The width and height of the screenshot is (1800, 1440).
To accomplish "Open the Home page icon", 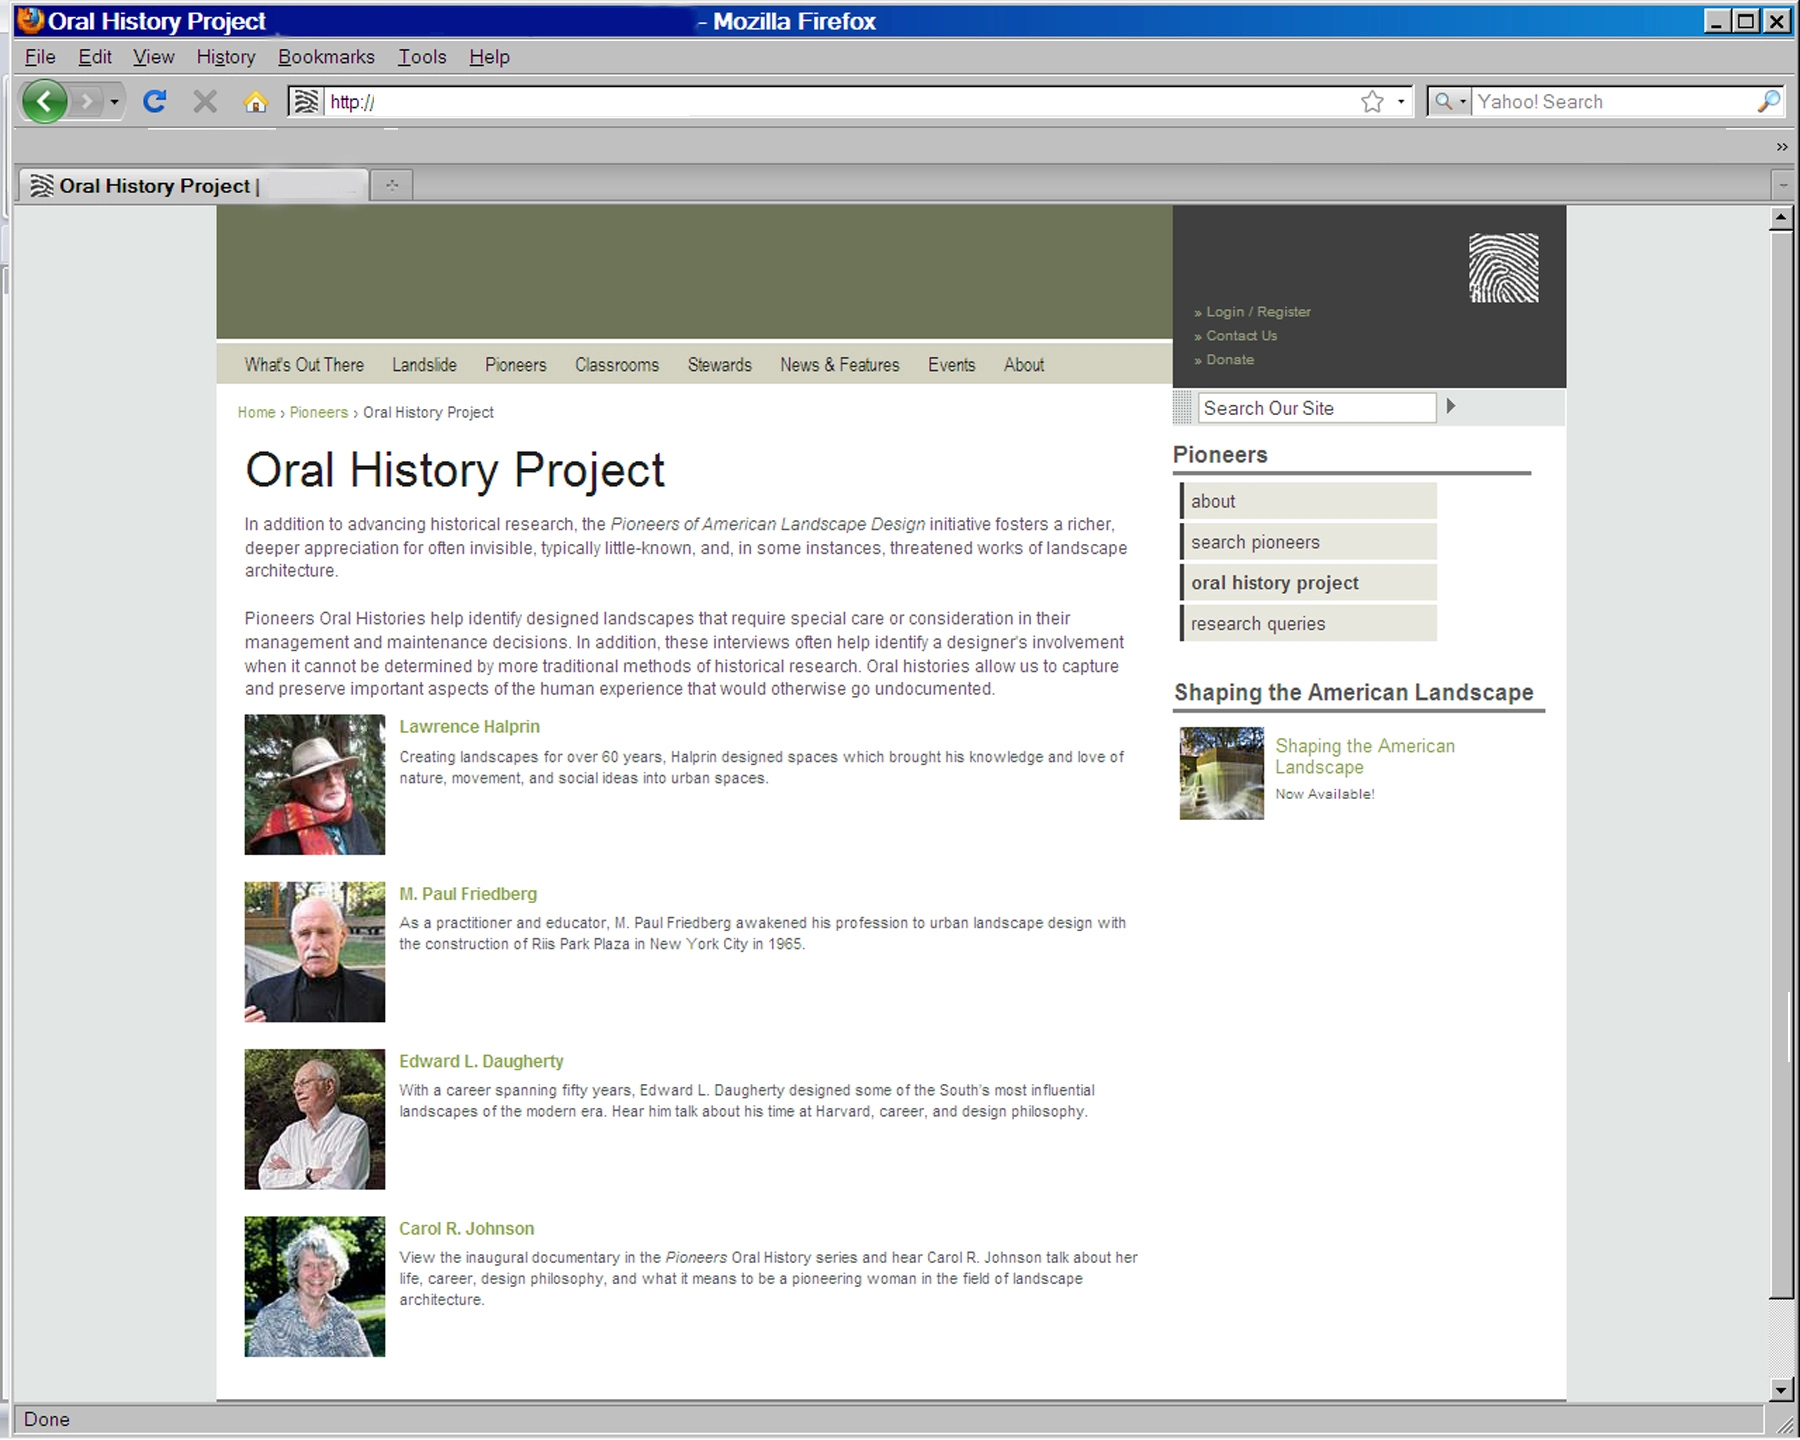I will coord(256,102).
